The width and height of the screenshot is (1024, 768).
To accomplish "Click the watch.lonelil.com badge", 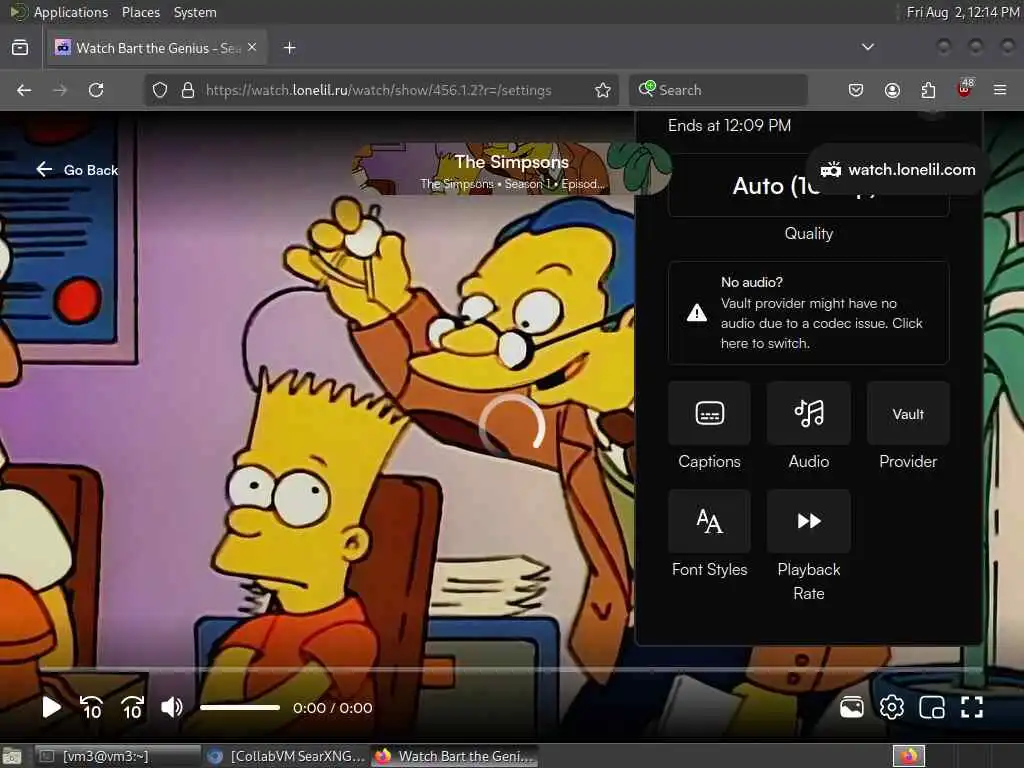I will (x=897, y=170).
